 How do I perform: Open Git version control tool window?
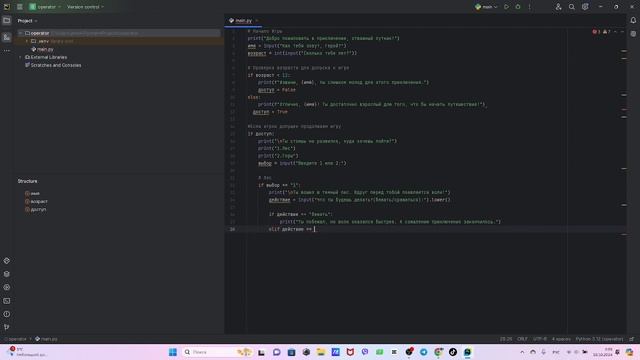tap(7, 327)
